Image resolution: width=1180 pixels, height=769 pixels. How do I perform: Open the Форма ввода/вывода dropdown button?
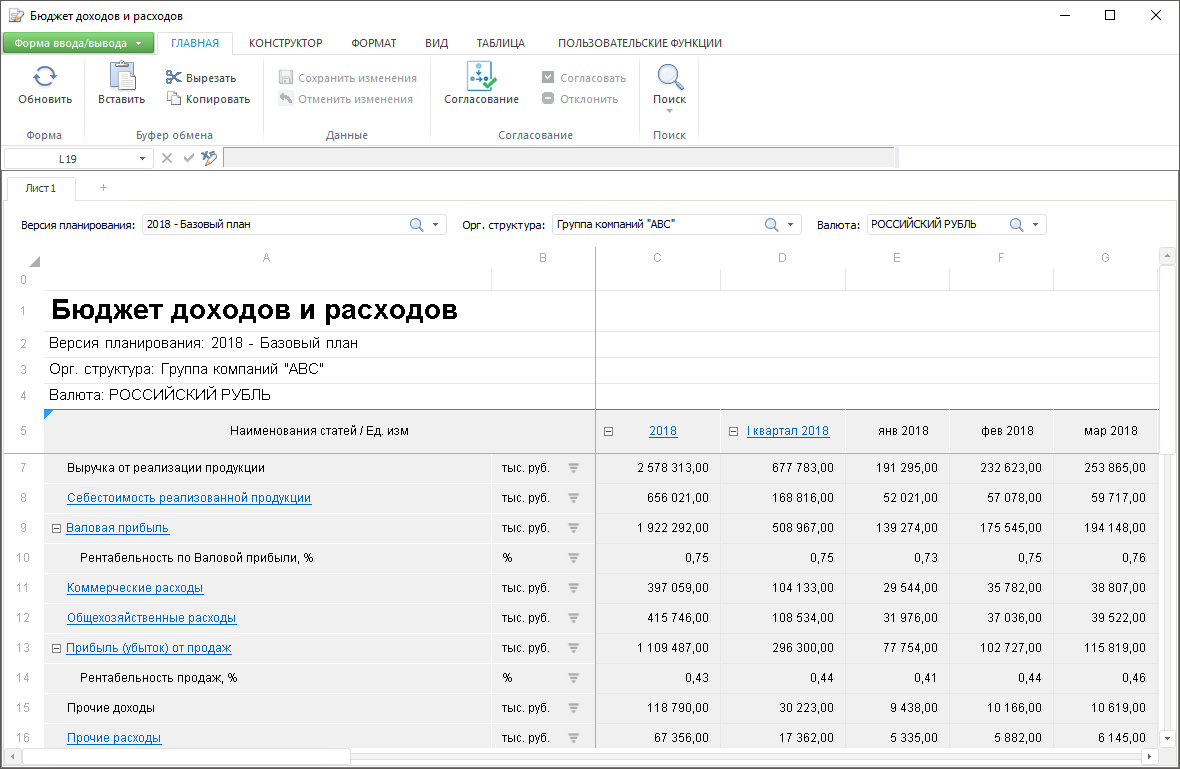(78, 43)
